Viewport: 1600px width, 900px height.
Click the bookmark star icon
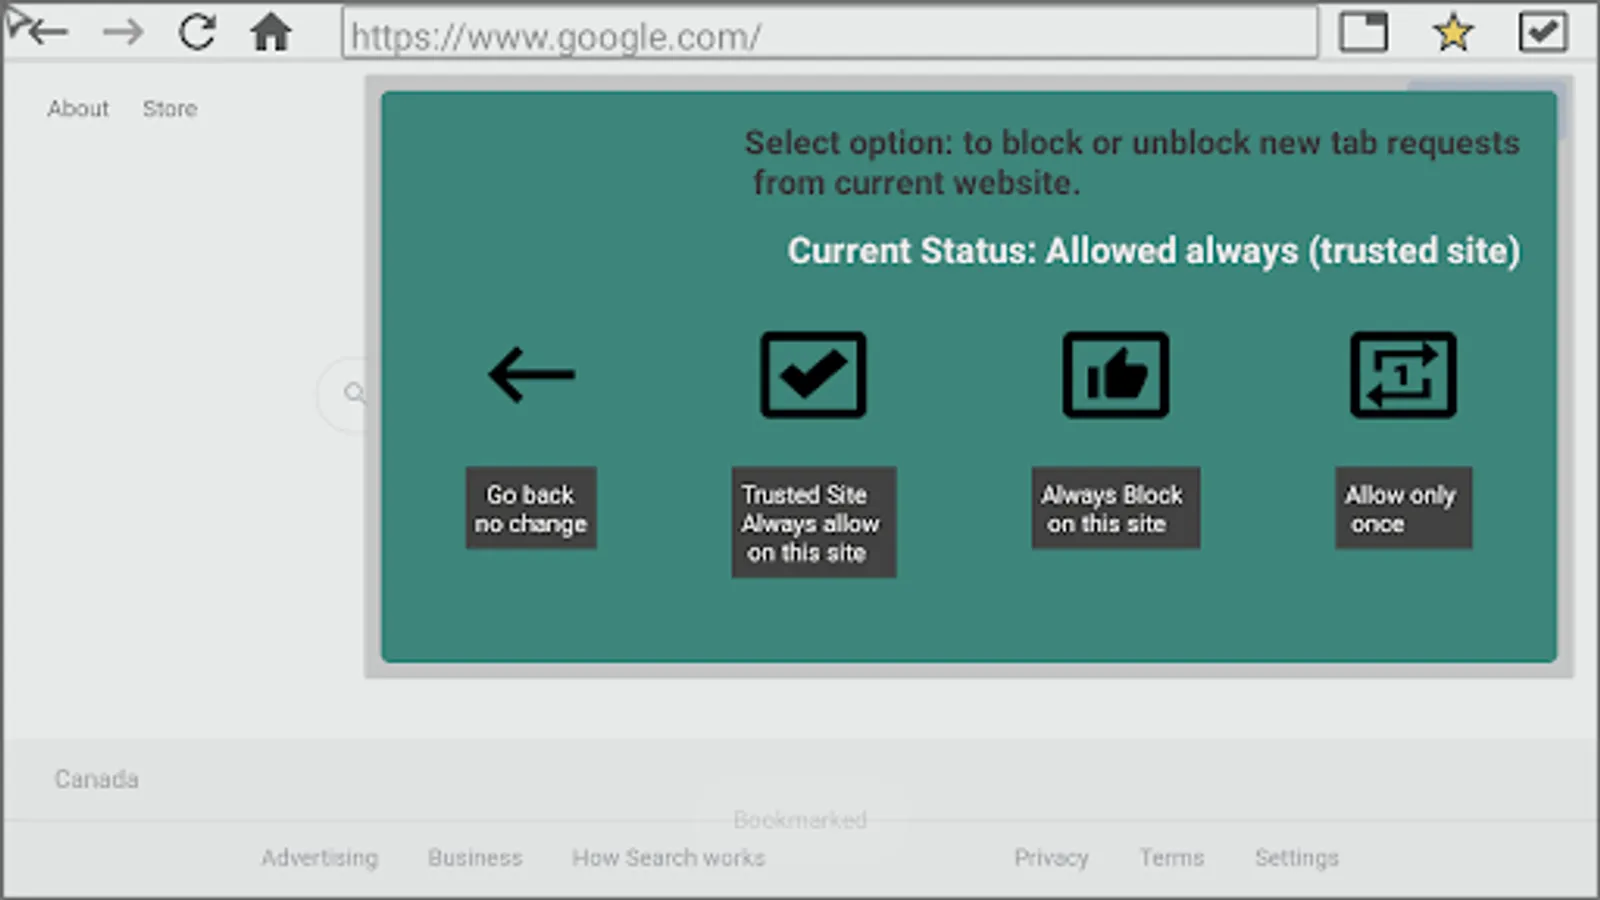click(1452, 33)
